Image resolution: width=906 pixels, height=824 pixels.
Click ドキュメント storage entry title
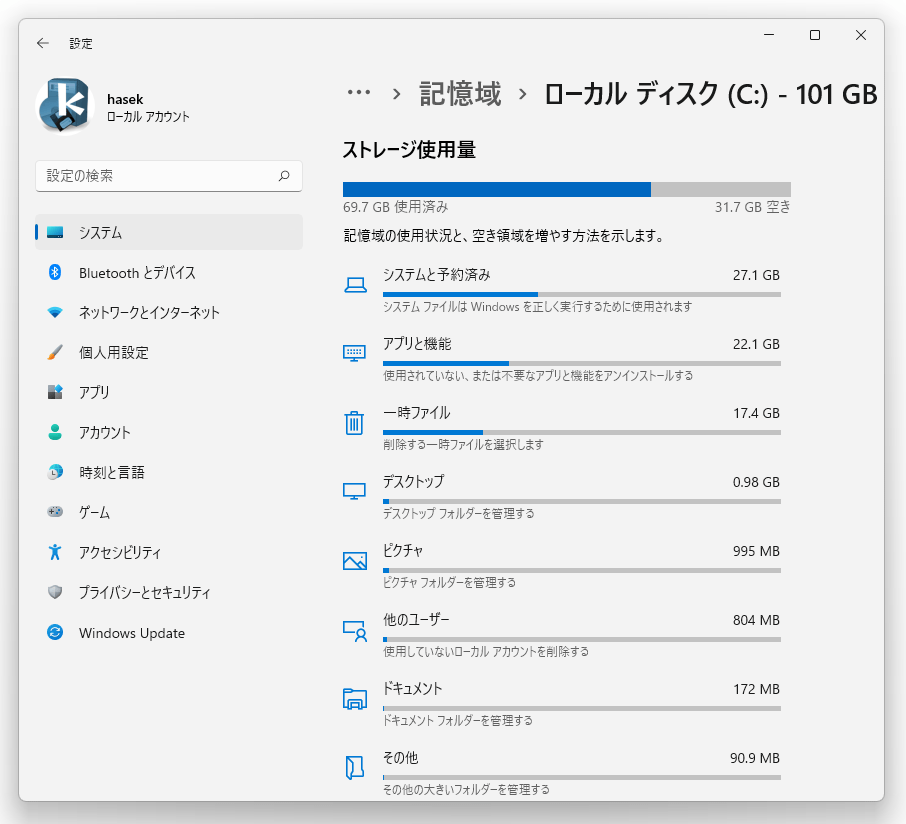pyautogui.click(x=413, y=688)
